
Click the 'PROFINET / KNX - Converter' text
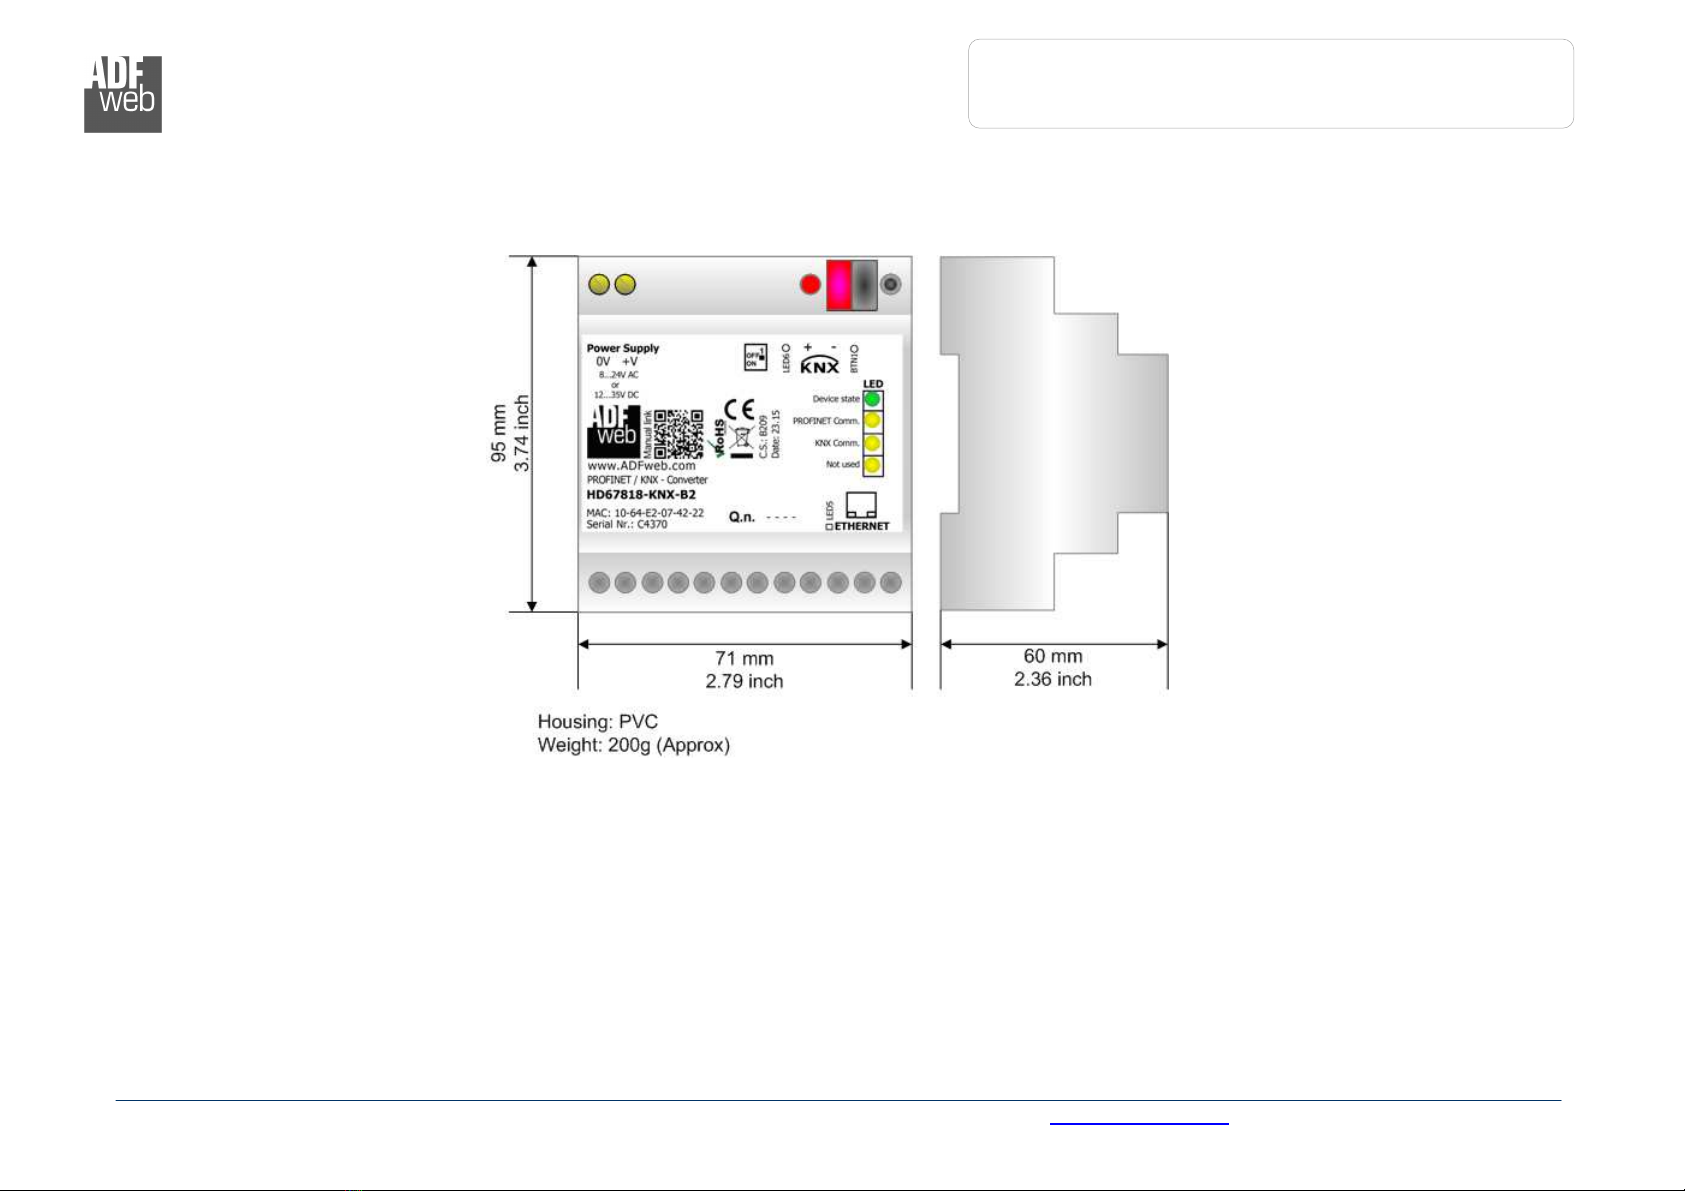tap(647, 480)
